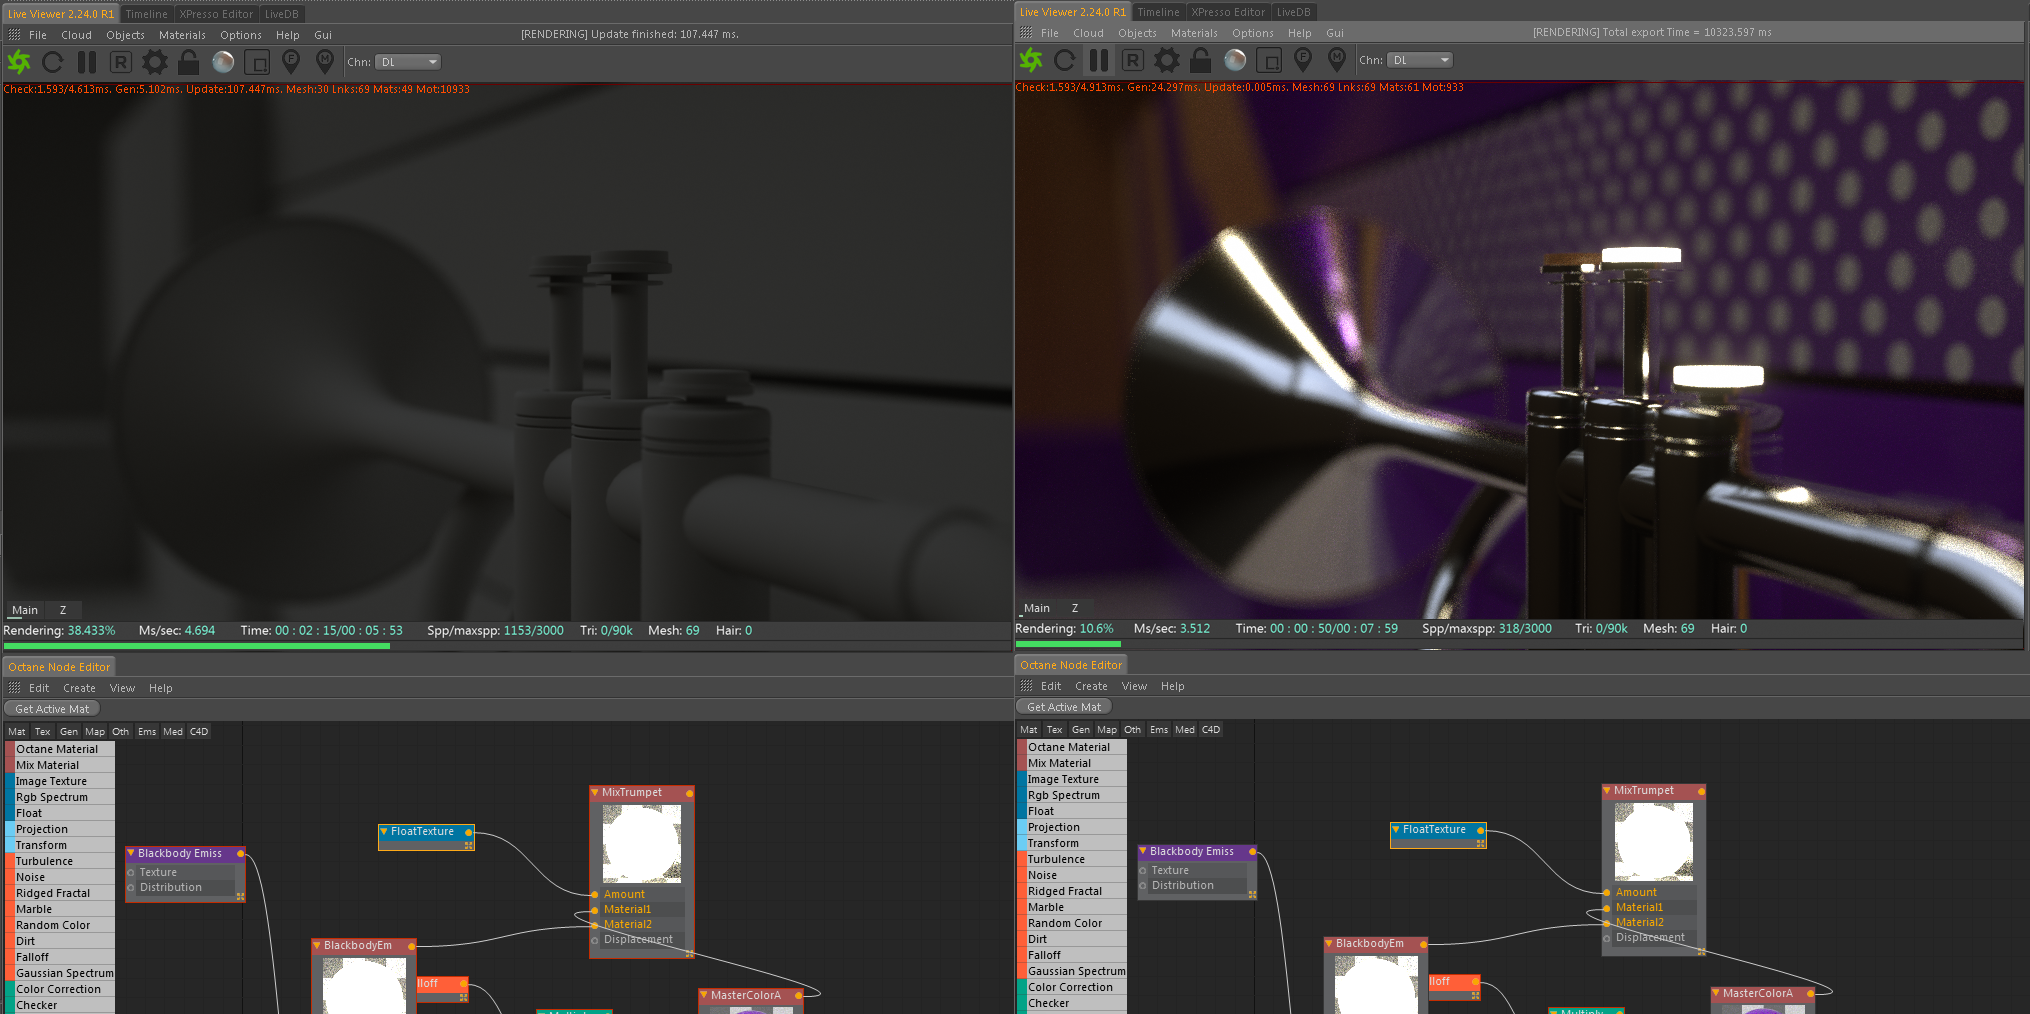The width and height of the screenshot is (2030, 1014).
Task: Switch to the XPresso Editor tab in left panel
Action: pyautogui.click(x=217, y=14)
